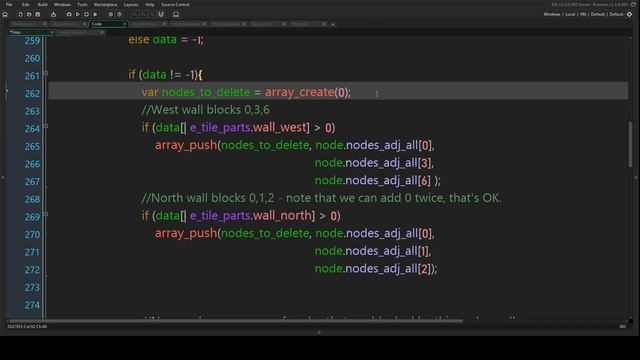
Task: Click the INS indicator in status bar
Action: point(623,327)
